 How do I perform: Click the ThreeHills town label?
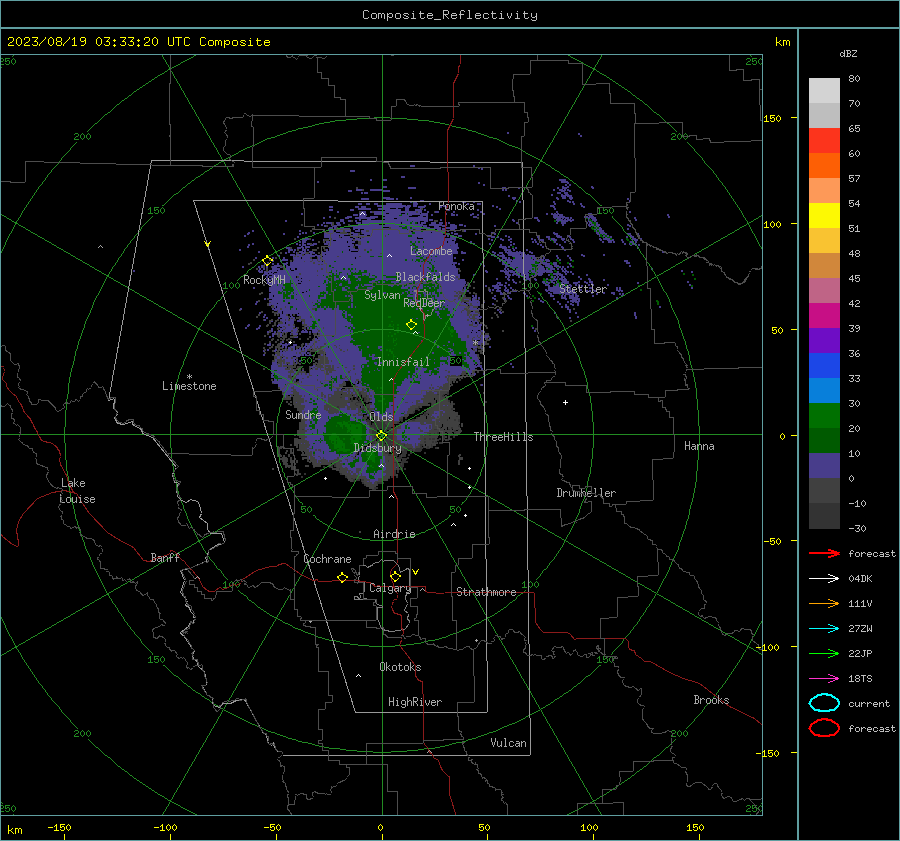tap(503, 437)
